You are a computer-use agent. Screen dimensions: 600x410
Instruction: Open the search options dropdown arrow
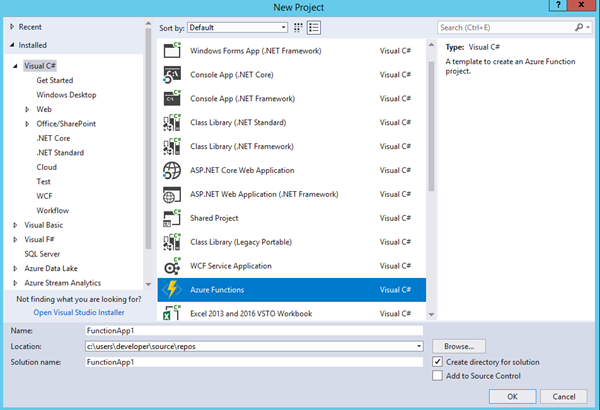pos(588,27)
